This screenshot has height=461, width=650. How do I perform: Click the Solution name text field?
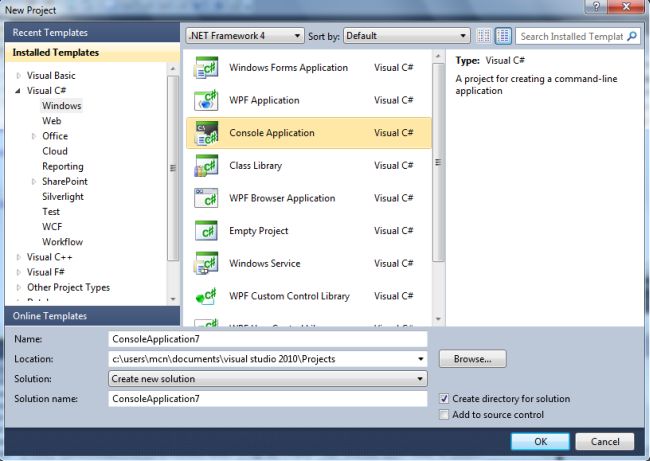pos(268,399)
